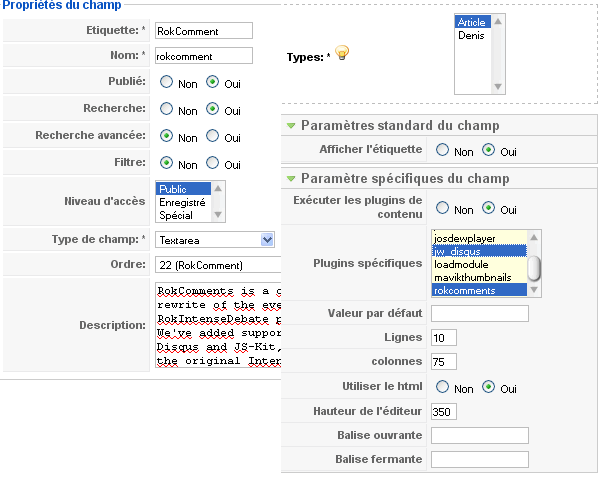The height and width of the screenshot is (480, 600).
Task: Click Types list scroll up arrow
Action: click(498, 21)
